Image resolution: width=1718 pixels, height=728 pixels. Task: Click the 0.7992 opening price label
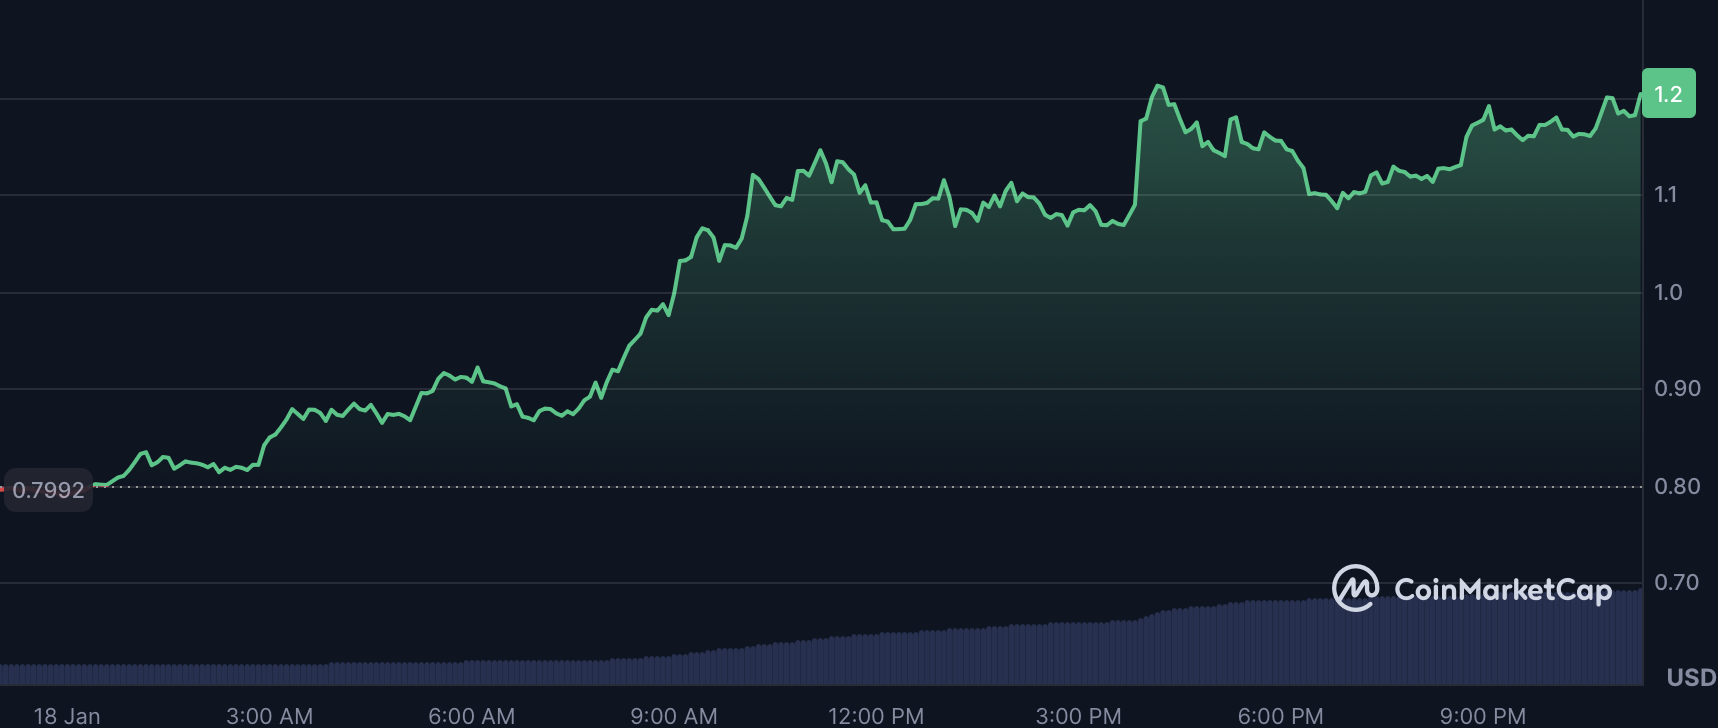tap(48, 490)
